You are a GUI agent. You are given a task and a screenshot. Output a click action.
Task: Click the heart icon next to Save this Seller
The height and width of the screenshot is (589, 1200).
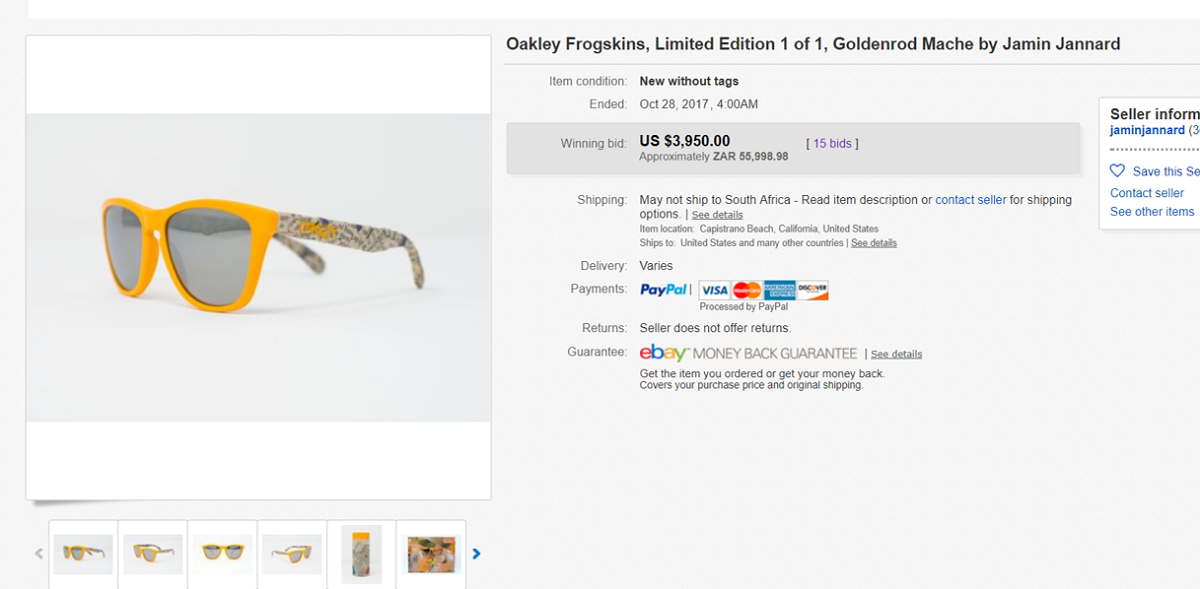1118,171
